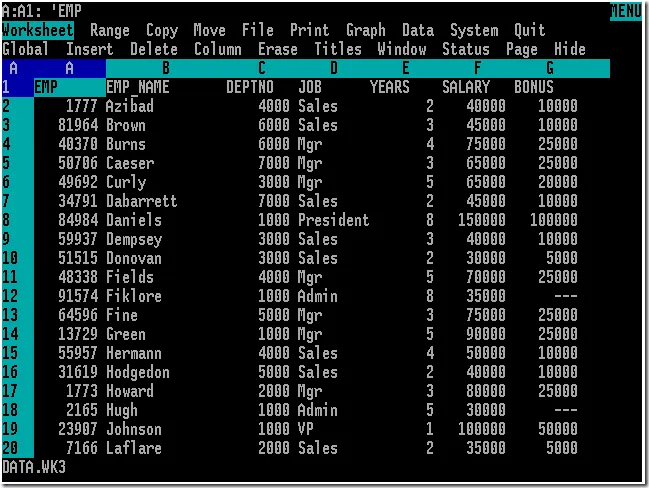Select the Dempsey name cell
649x488 pixels.
click(134, 240)
